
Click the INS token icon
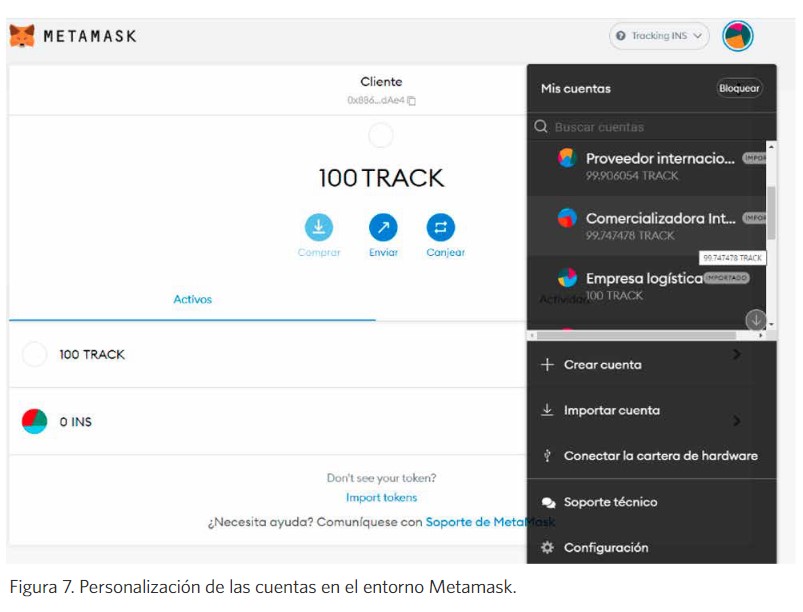point(34,421)
